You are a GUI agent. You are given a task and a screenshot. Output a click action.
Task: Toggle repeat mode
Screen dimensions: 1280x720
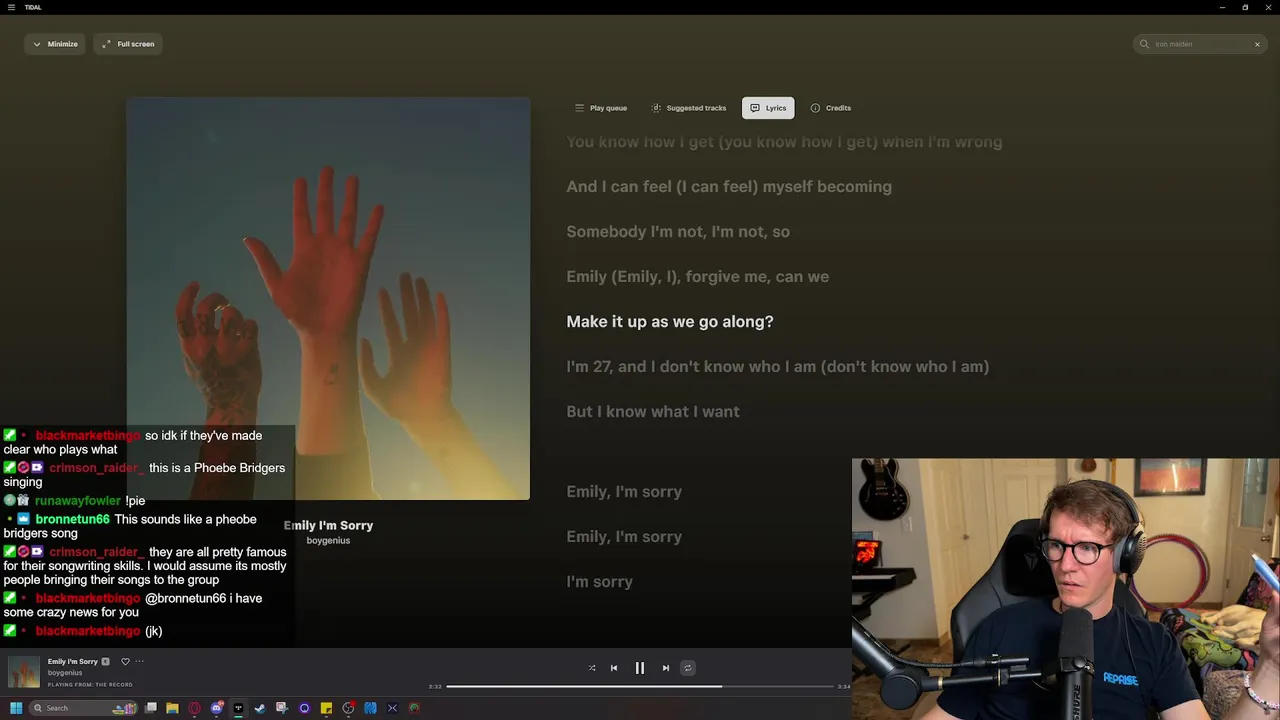coord(688,668)
